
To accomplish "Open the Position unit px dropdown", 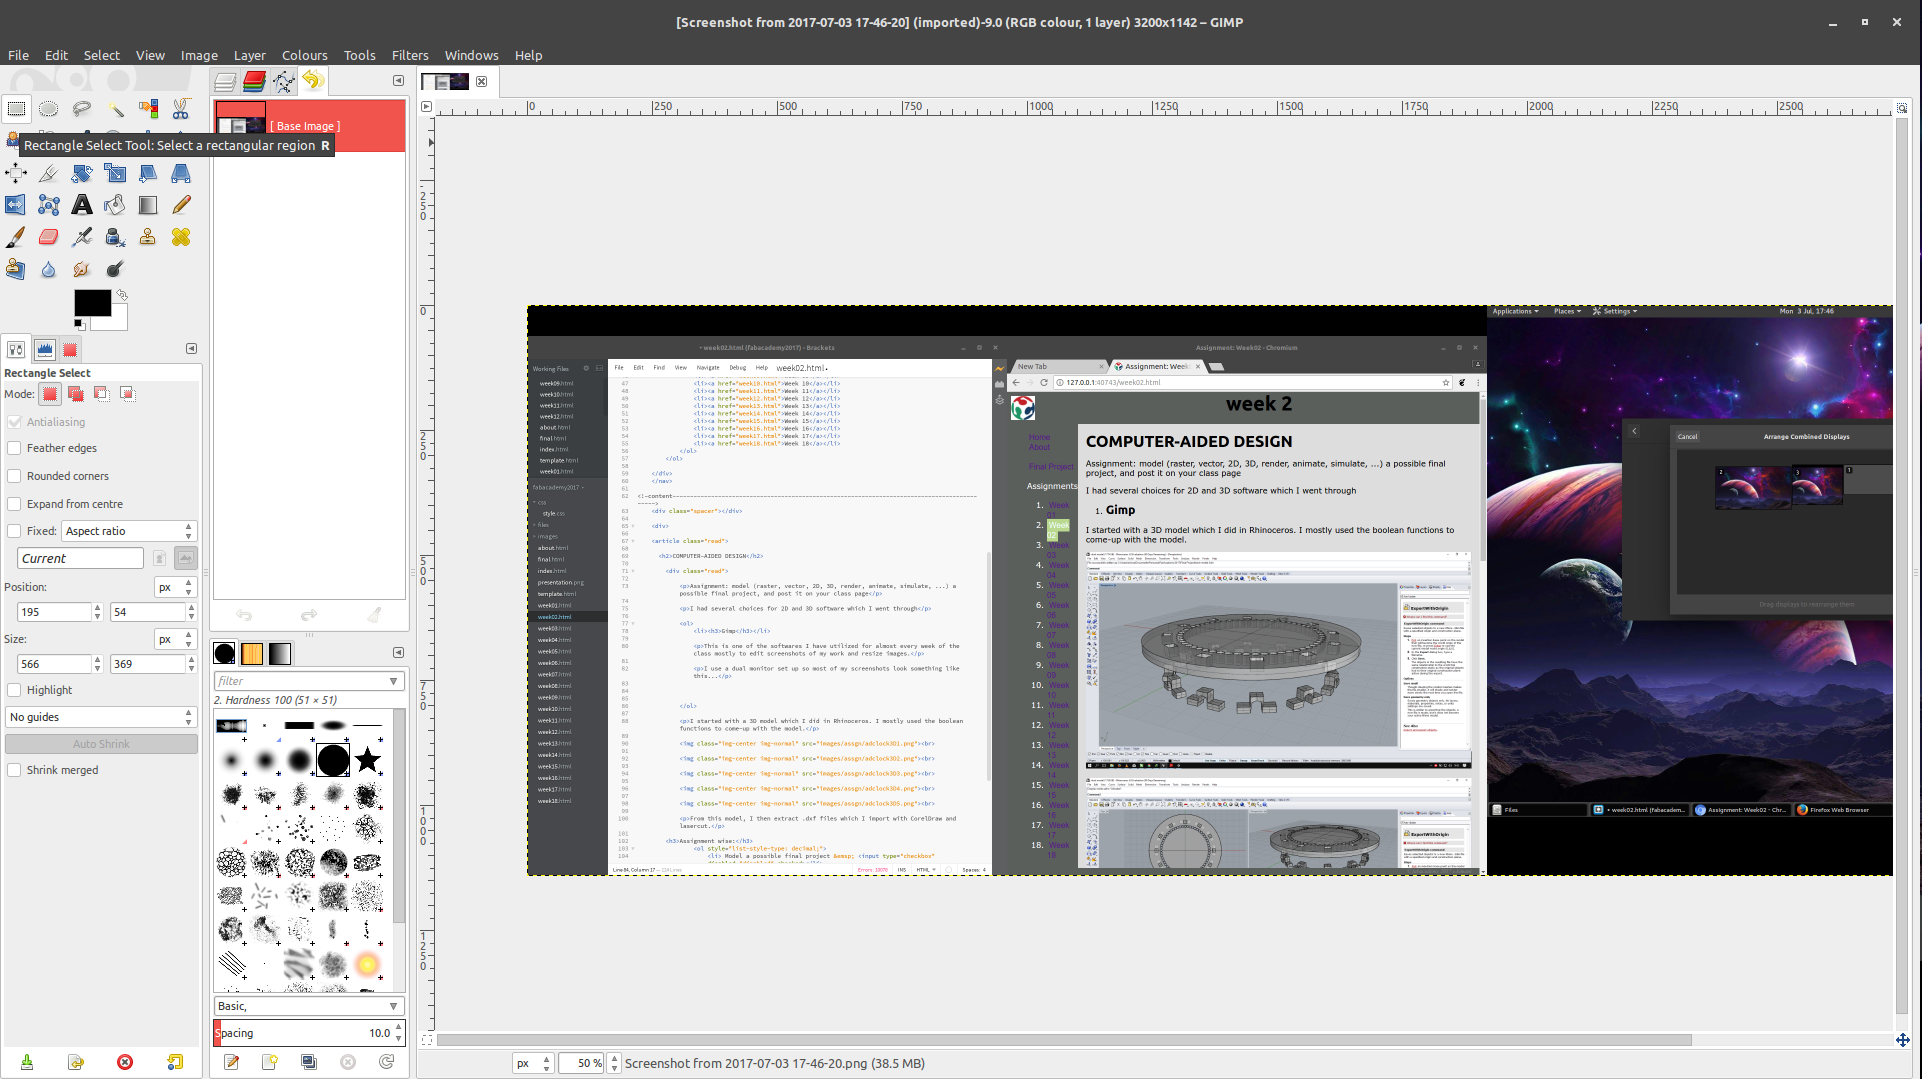I will tap(175, 587).
